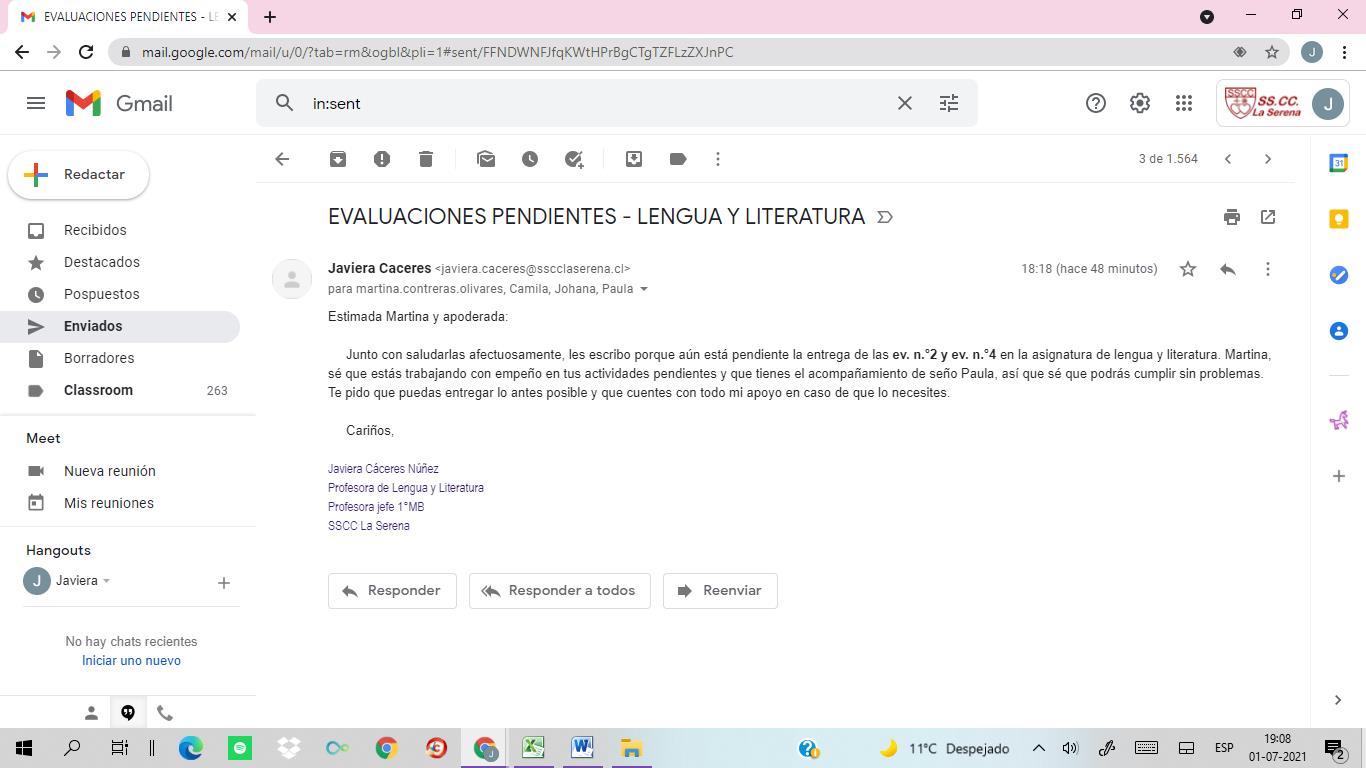Click the reply arrow icon beside the star
Image resolution: width=1366 pixels, height=768 pixels.
[x=1228, y=269]
